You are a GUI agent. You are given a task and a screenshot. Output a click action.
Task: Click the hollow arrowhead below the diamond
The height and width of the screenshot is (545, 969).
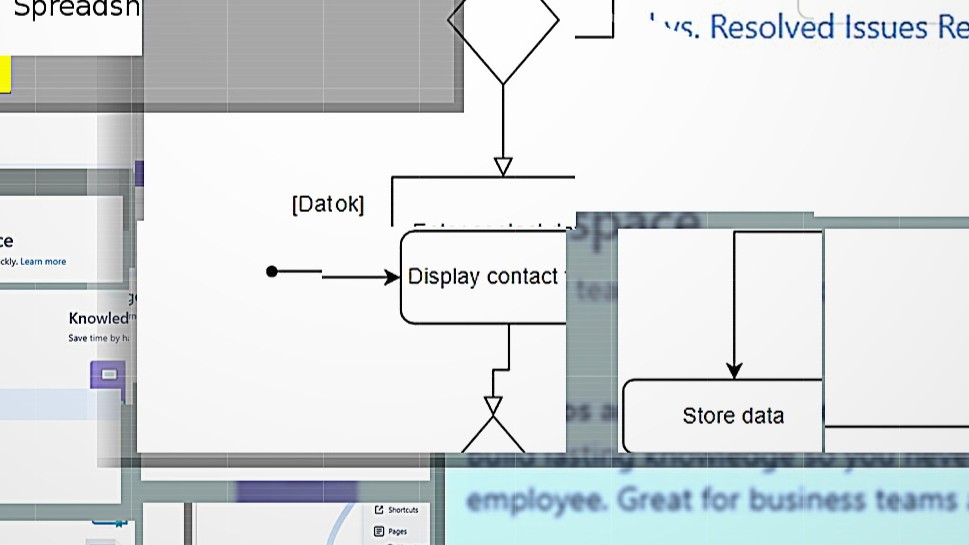point(503,166)
